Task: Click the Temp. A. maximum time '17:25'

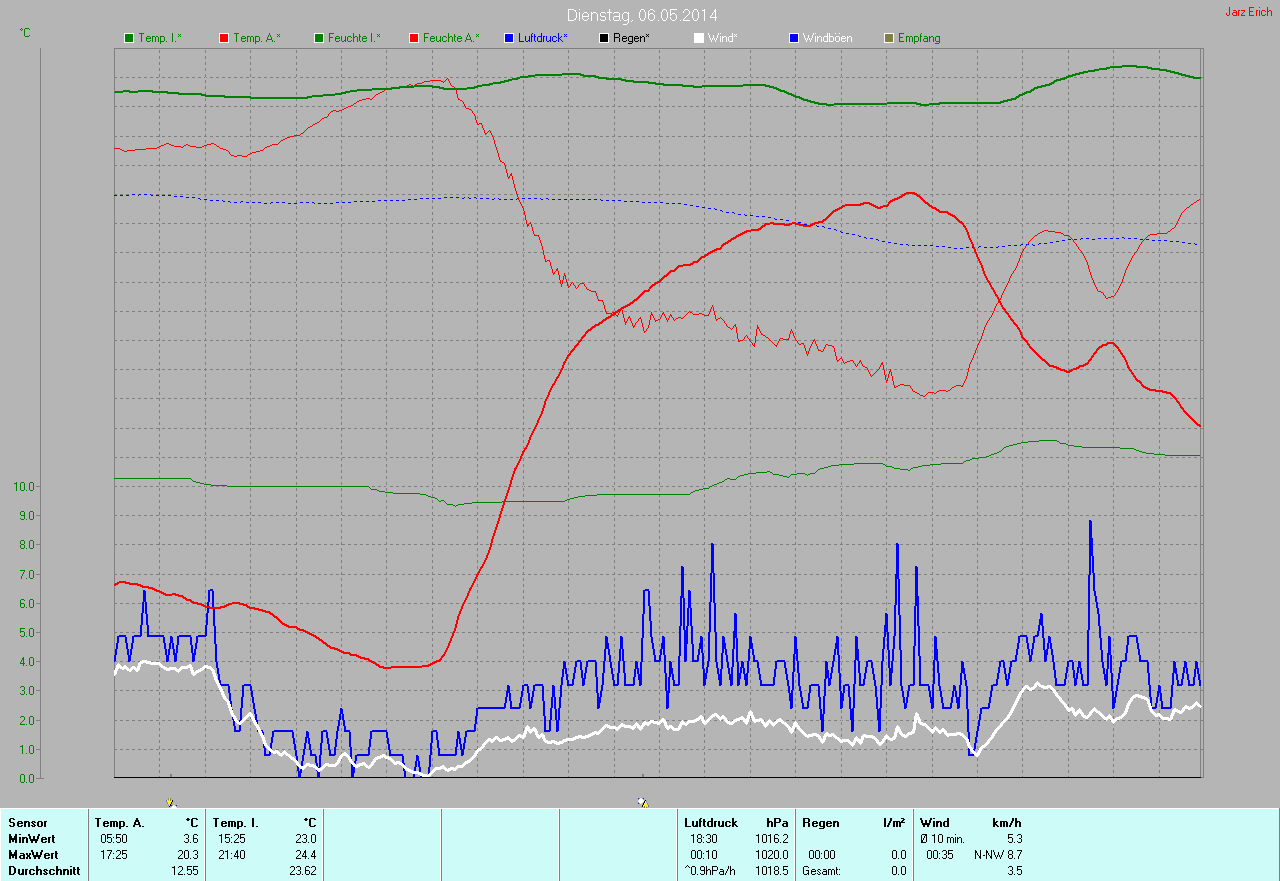Action: [x=114, y=855]
